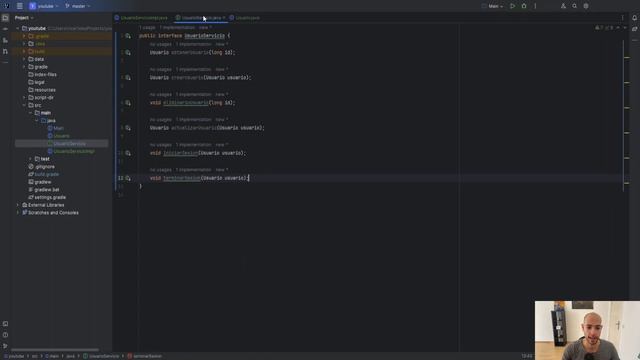Open UsuarioServicioImpl in project tree
Screen dimensions: 640x360
[x=71, y=151]
